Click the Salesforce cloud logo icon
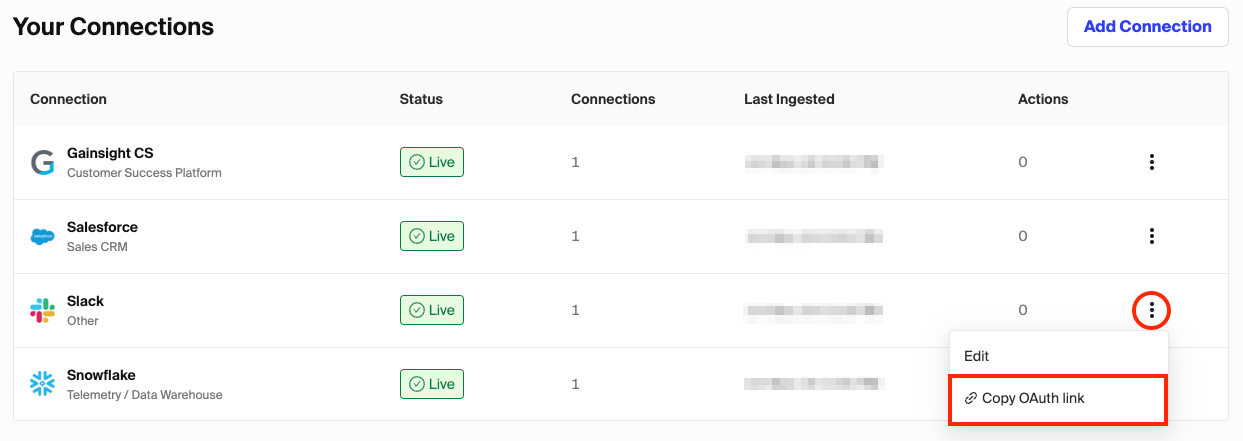Image resolution: width=1243 pixels, height=441 pixels. 42,237
